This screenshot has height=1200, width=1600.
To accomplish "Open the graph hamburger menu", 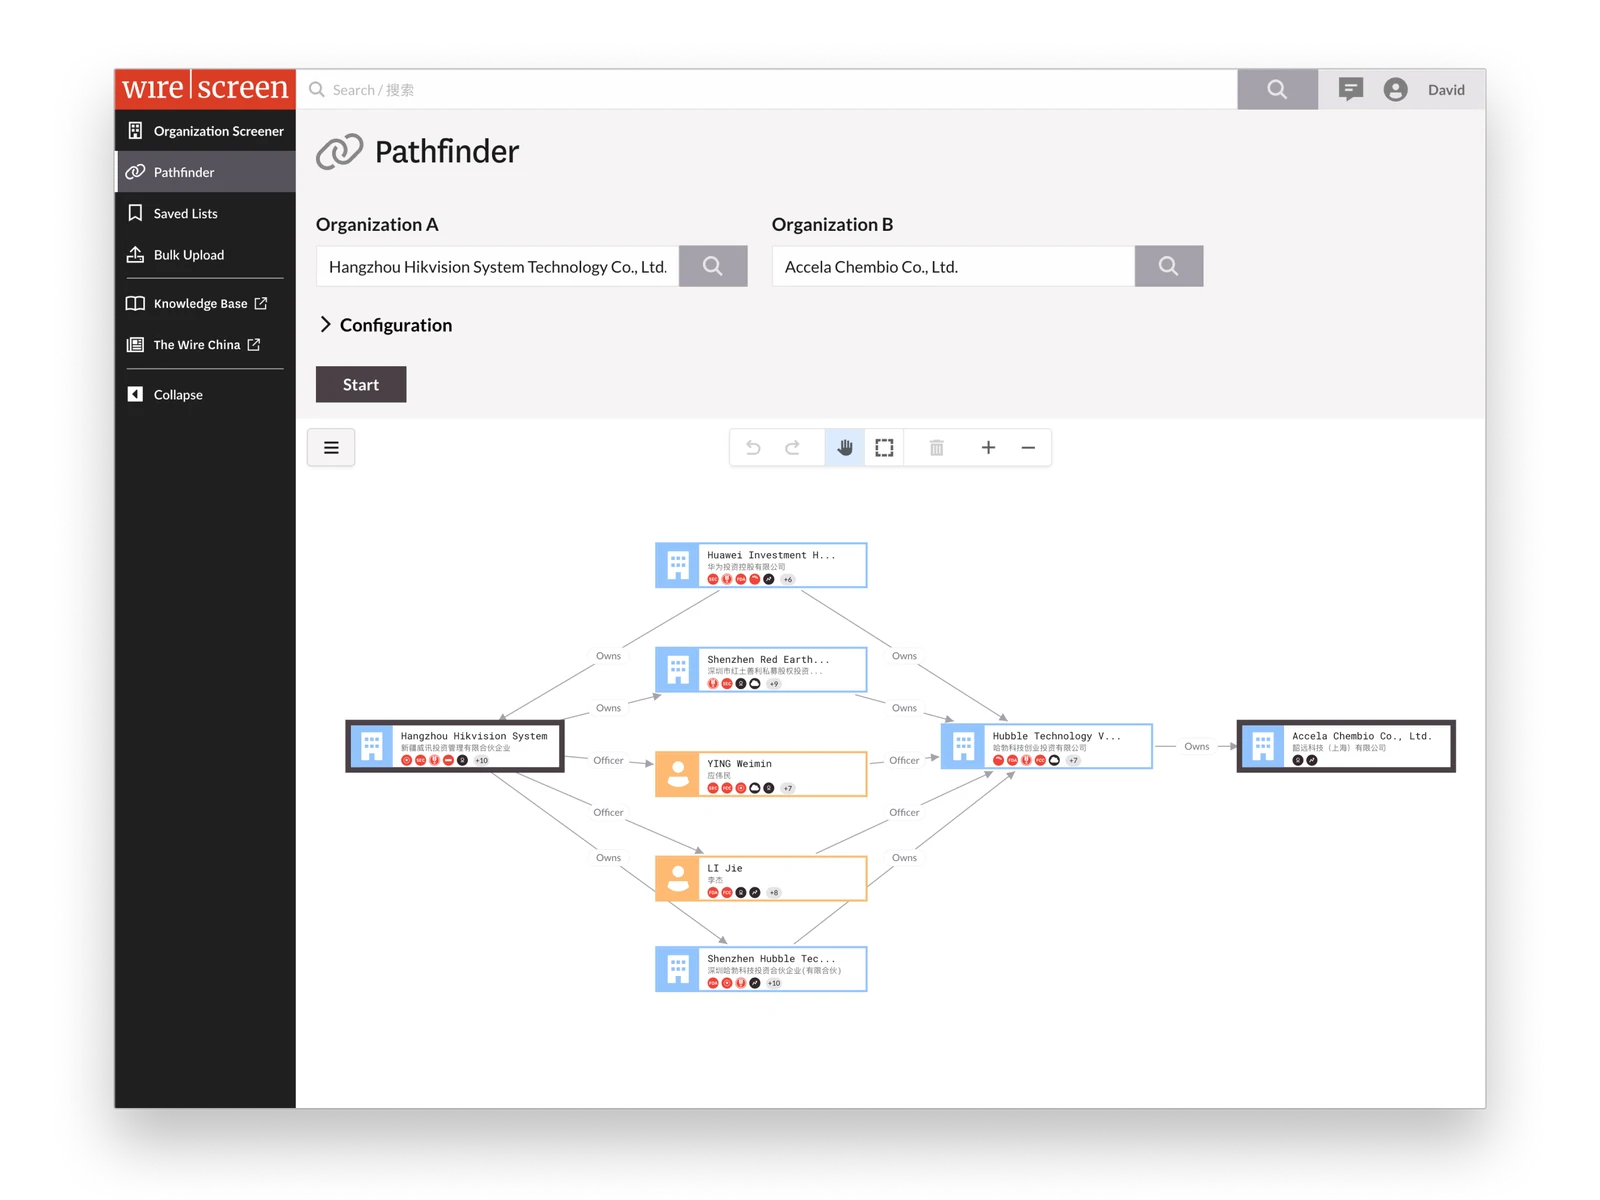I will (331, 448).
